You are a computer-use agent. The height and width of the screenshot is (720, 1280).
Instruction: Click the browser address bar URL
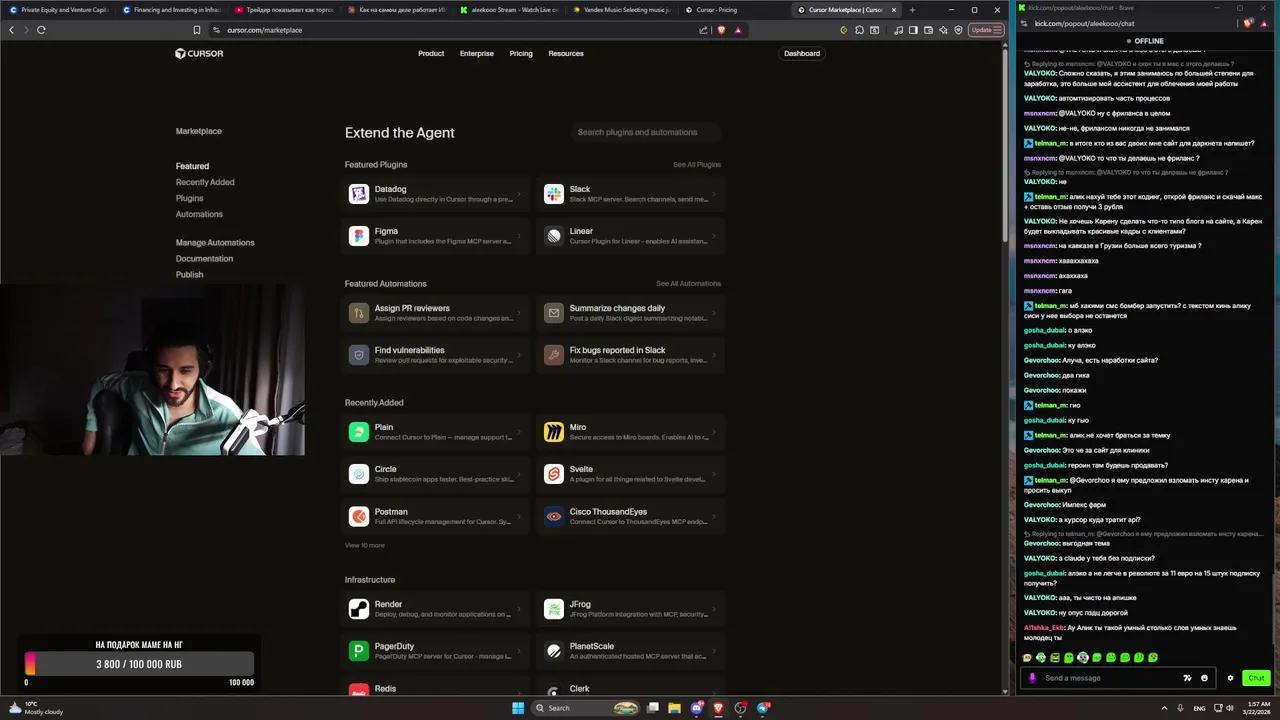coord(264,30)
